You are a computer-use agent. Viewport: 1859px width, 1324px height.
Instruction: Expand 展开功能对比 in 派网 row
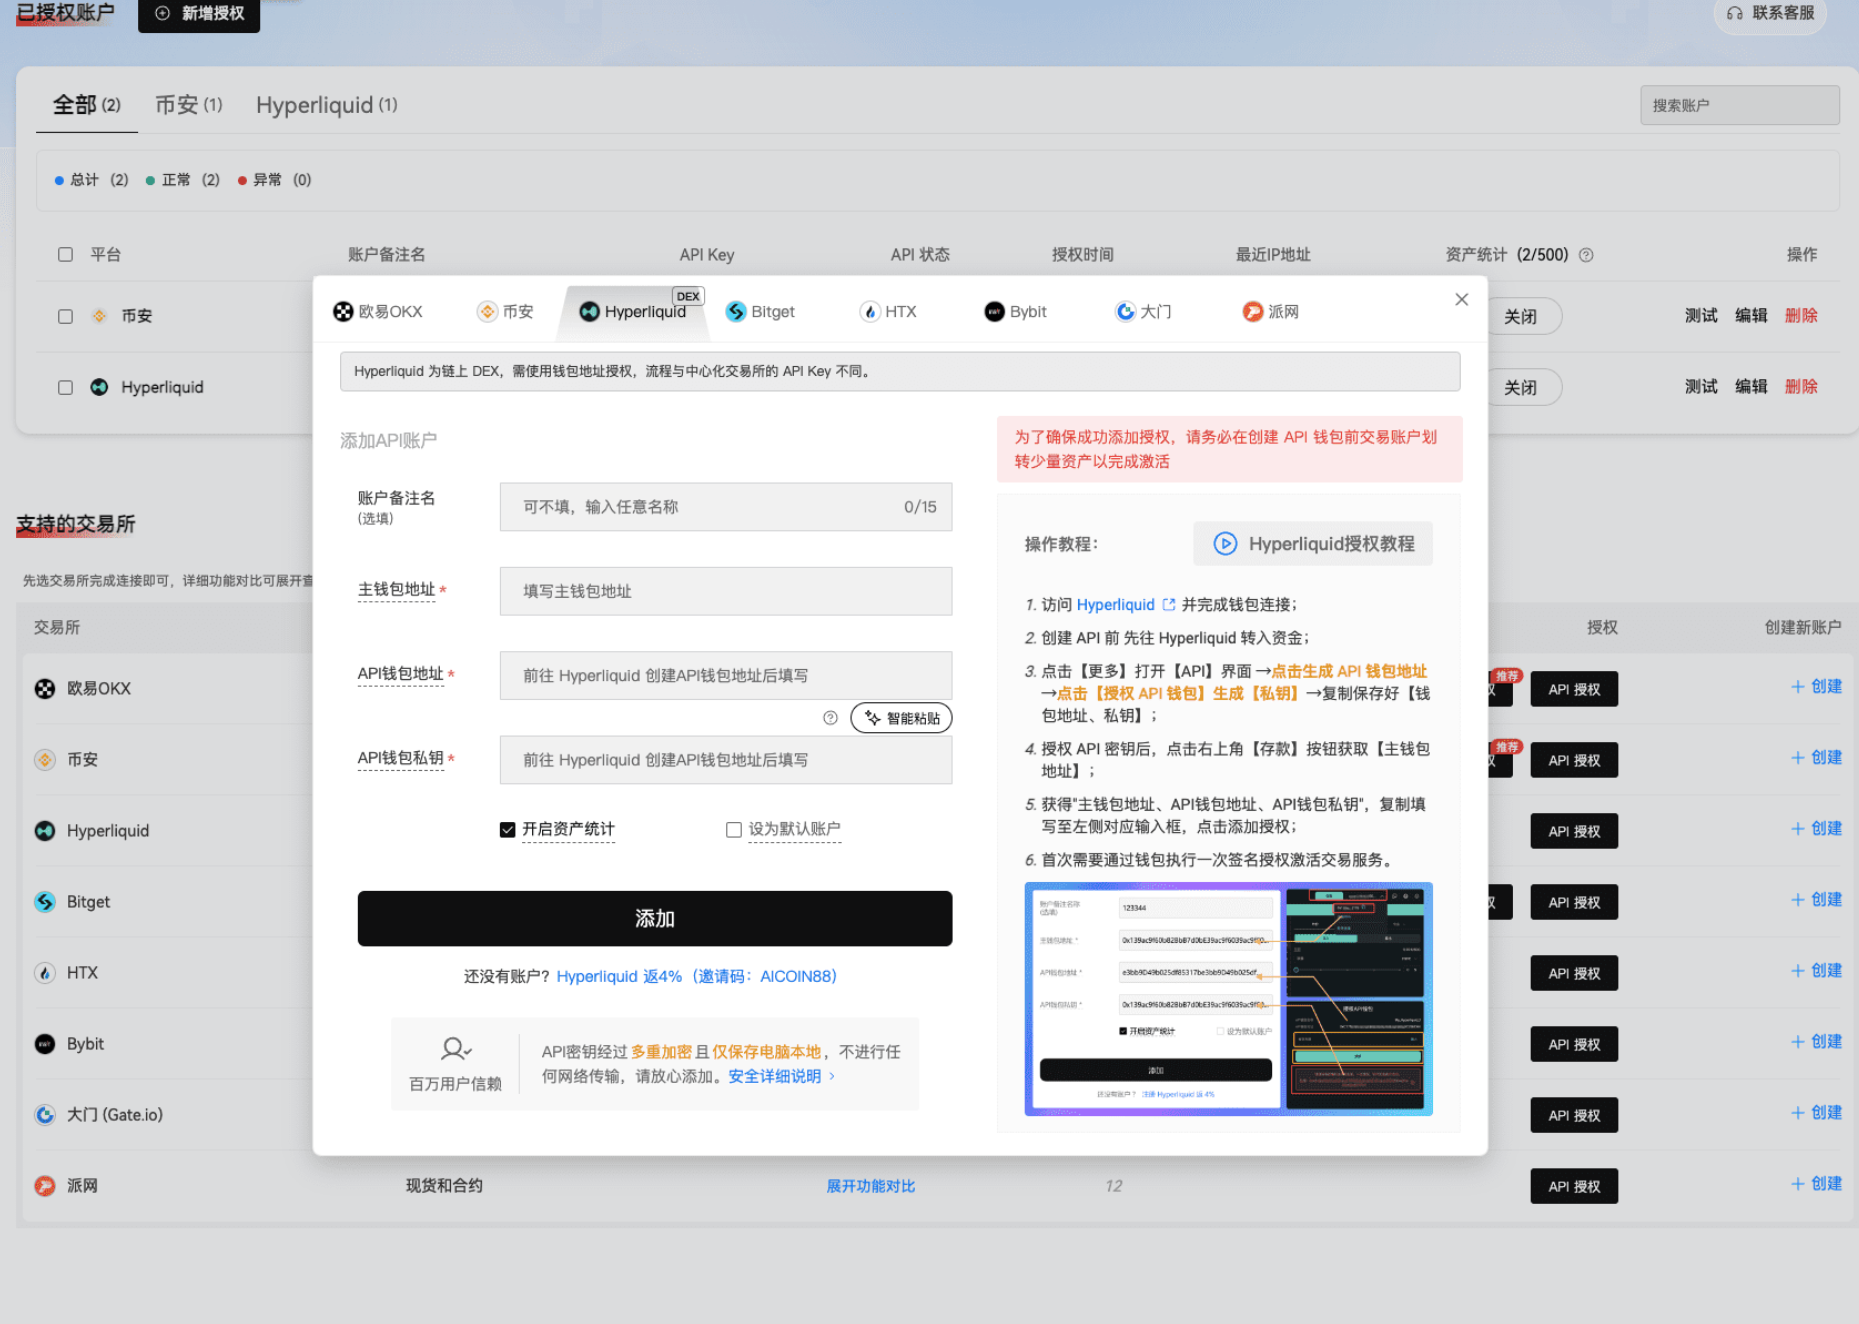(870, 1186)
